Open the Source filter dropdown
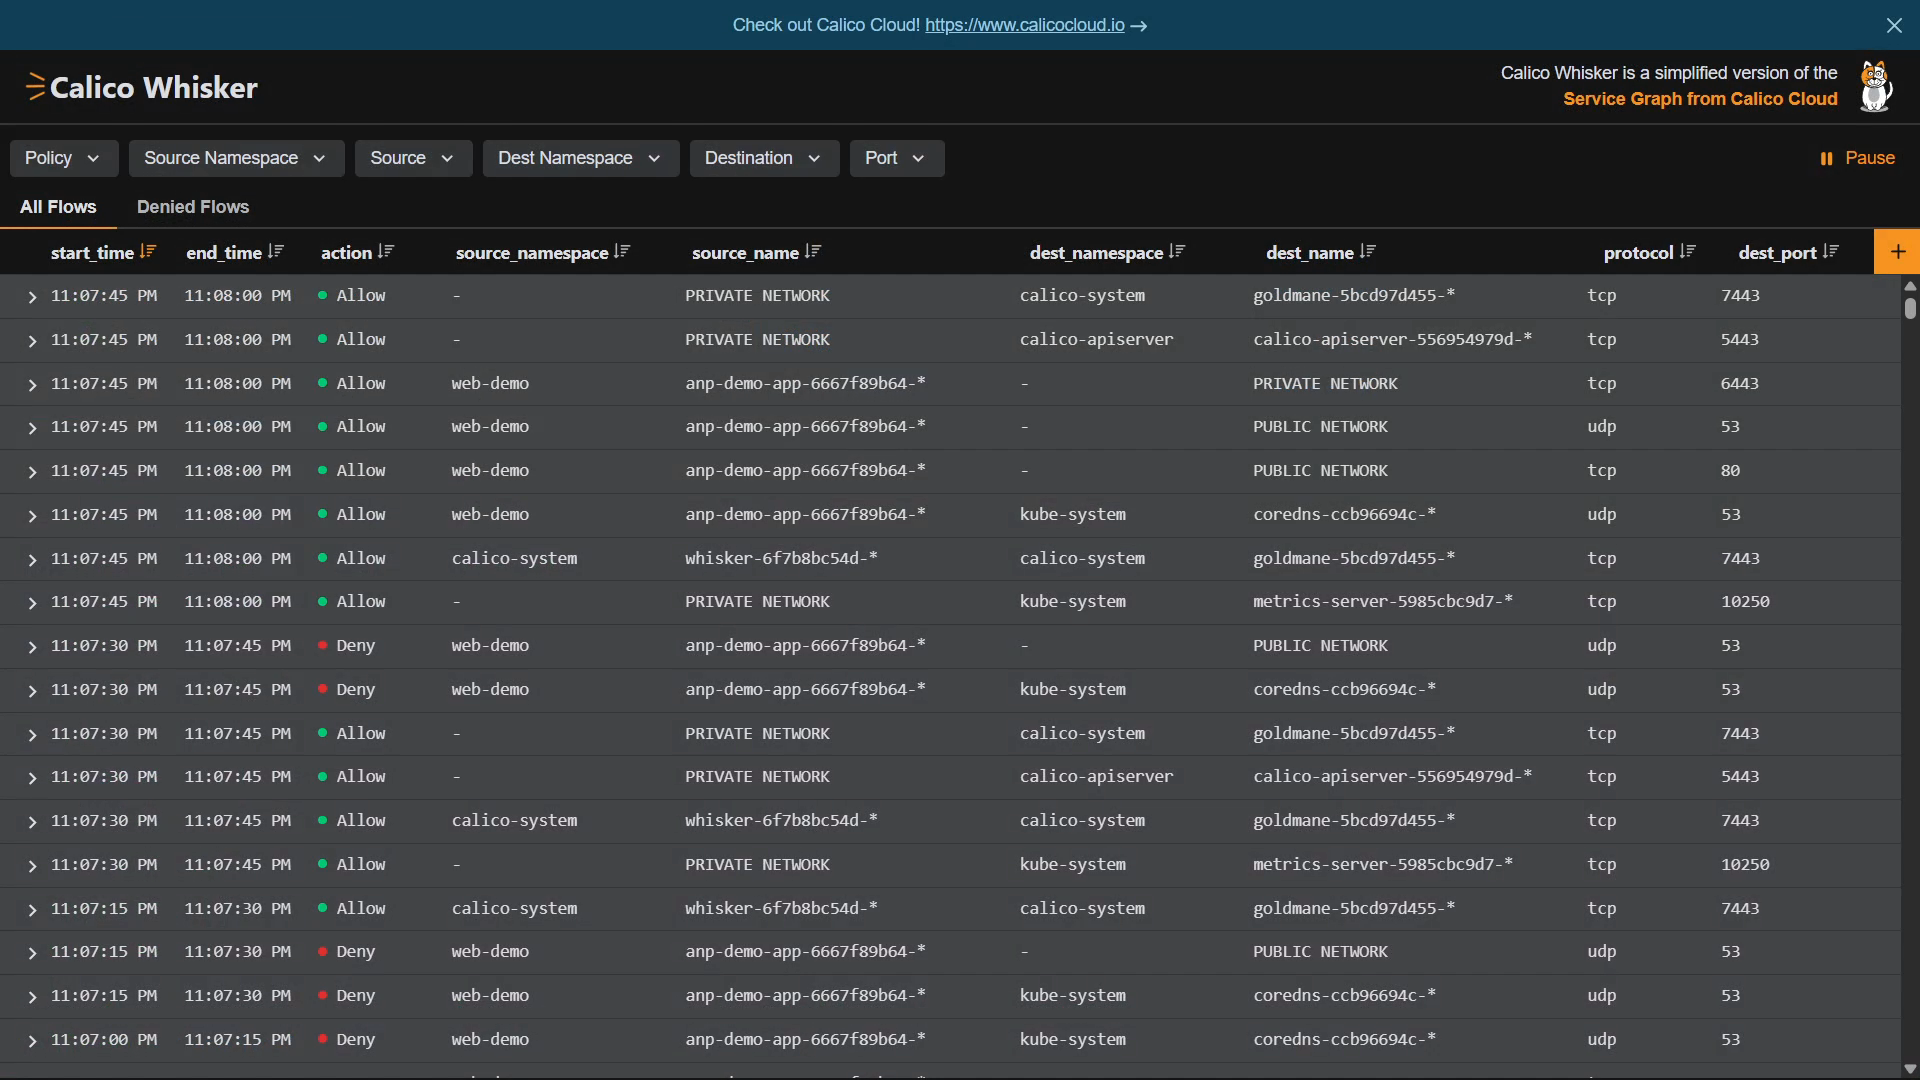Screen dimensions: 1920x1080 [x=413, y=158]
